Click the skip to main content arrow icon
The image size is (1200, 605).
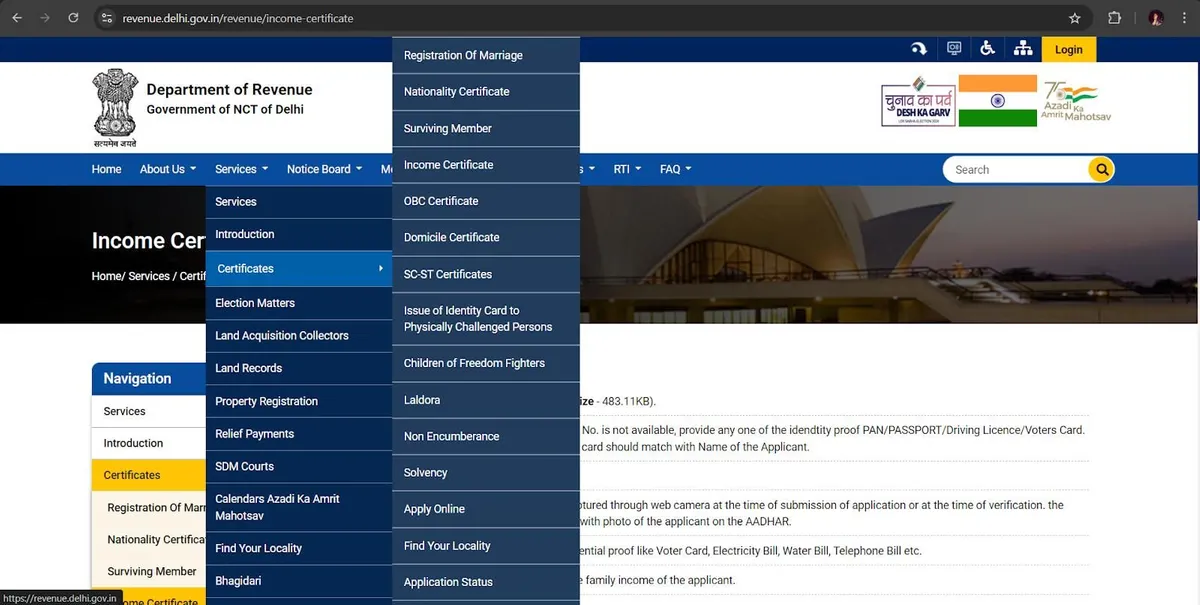pos(918,49)
